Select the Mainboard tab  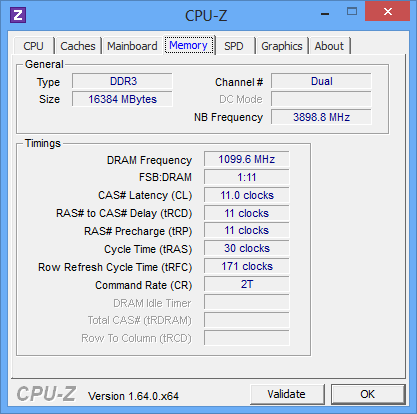(132, 46)
